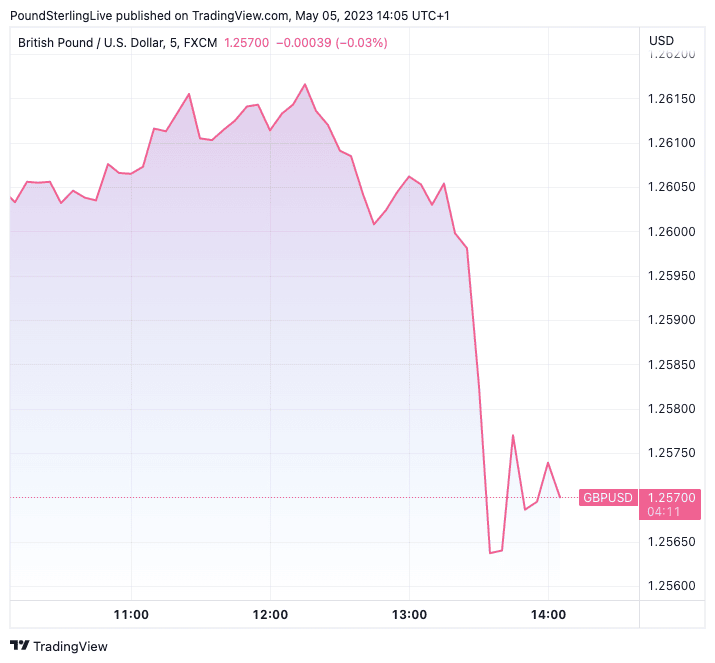The width and height of the screenshot is (715, 663).
Task: Click the 1.26000 price axis label
Action: (672, 231)
